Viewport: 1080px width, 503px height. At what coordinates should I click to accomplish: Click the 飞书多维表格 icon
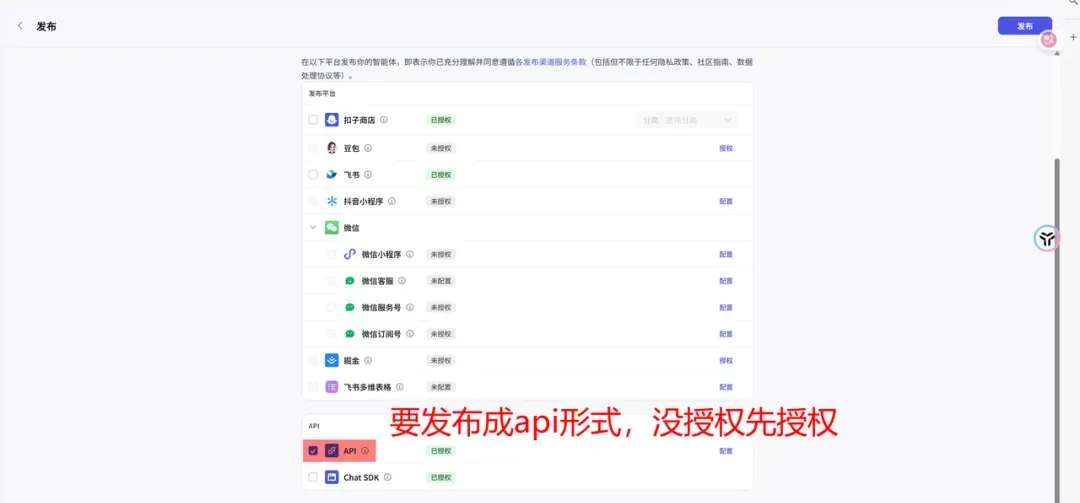331,387
